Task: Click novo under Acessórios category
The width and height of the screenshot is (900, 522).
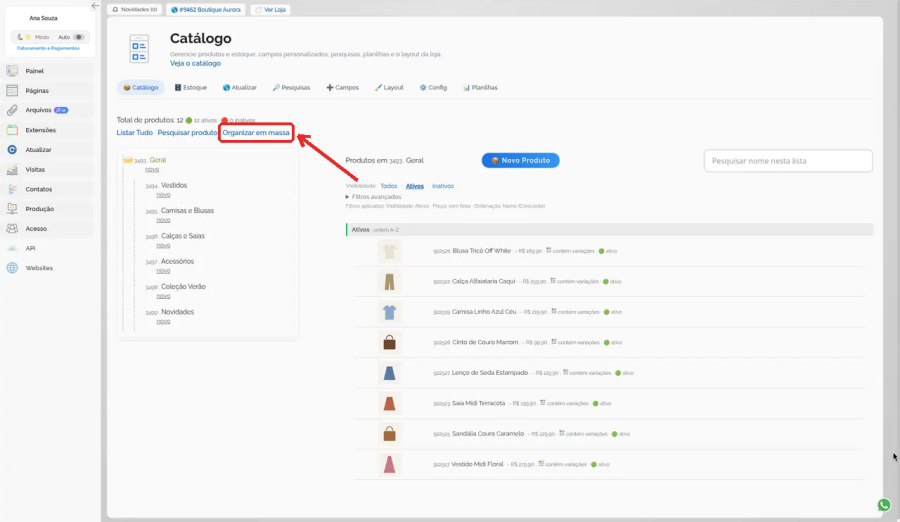Action: pos(163,271)
